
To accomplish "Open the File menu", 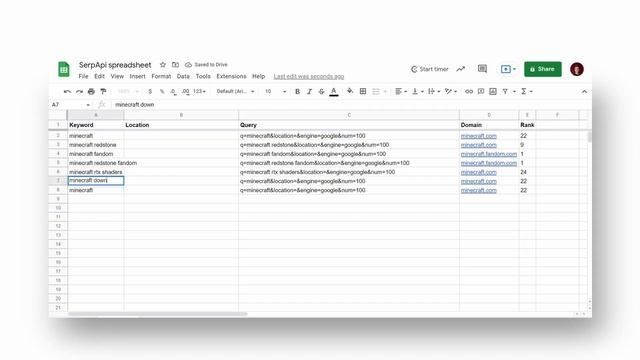I will [83, 76].
